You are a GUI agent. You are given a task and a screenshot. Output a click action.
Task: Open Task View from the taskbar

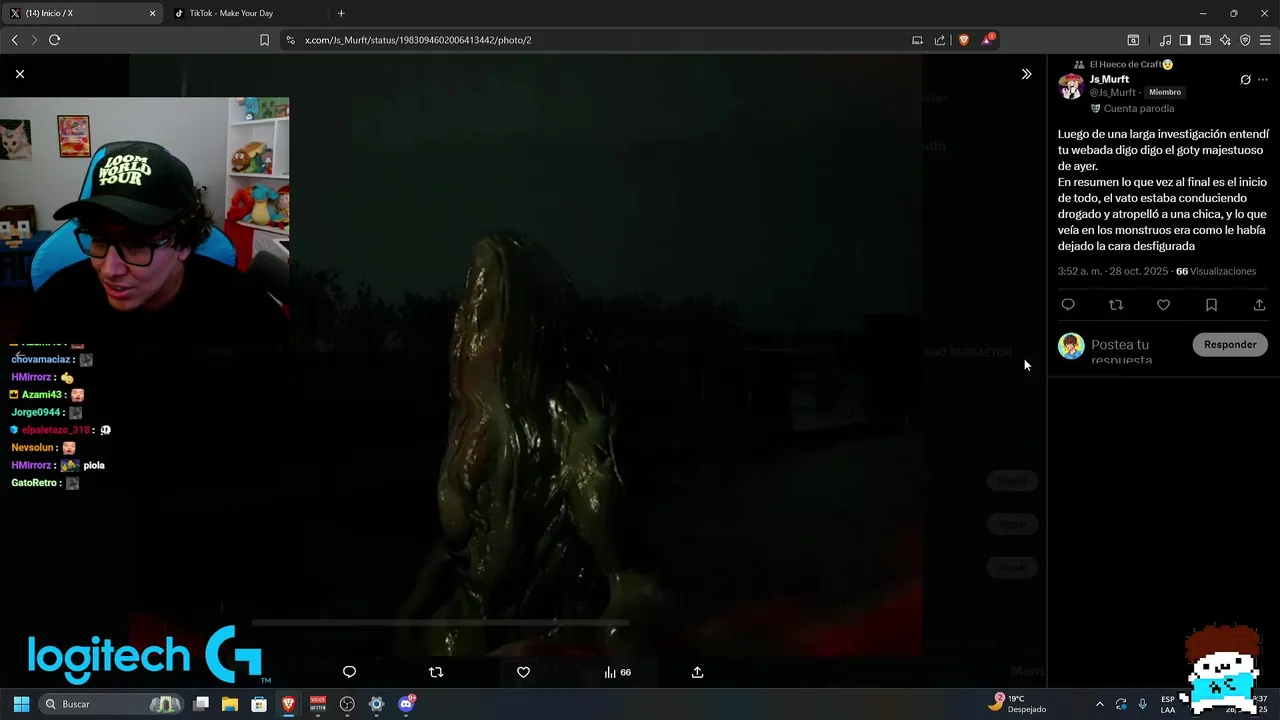201,704
